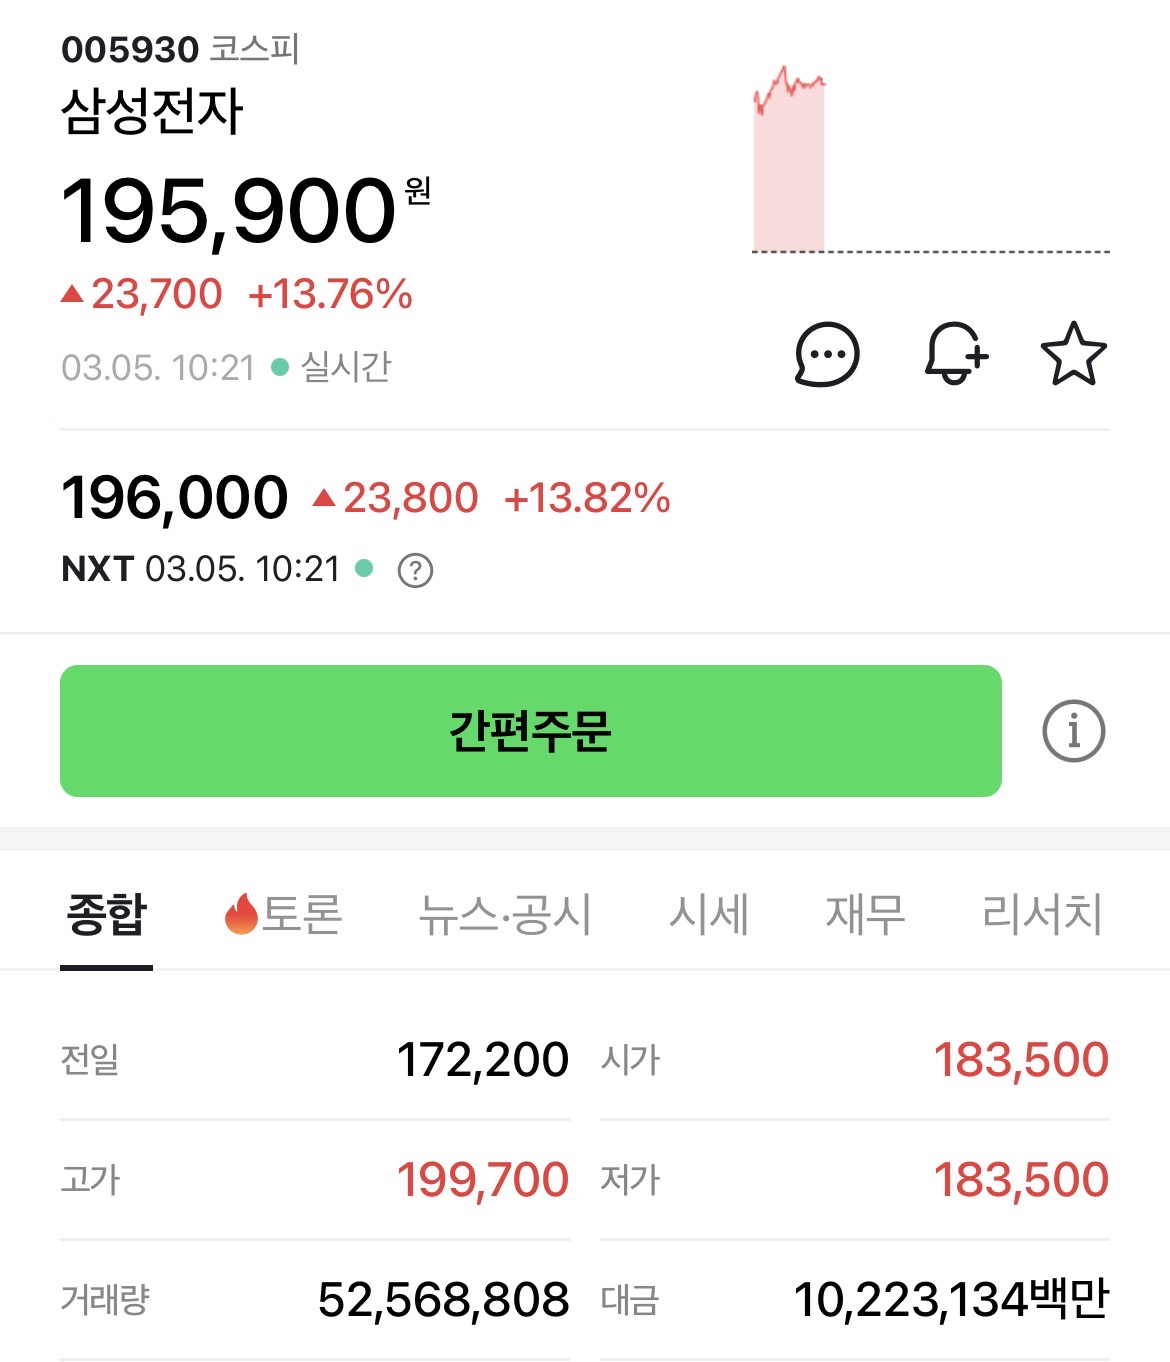
Task: Tap the 거래량 value 52,568,808
Action: point(443,1300)
